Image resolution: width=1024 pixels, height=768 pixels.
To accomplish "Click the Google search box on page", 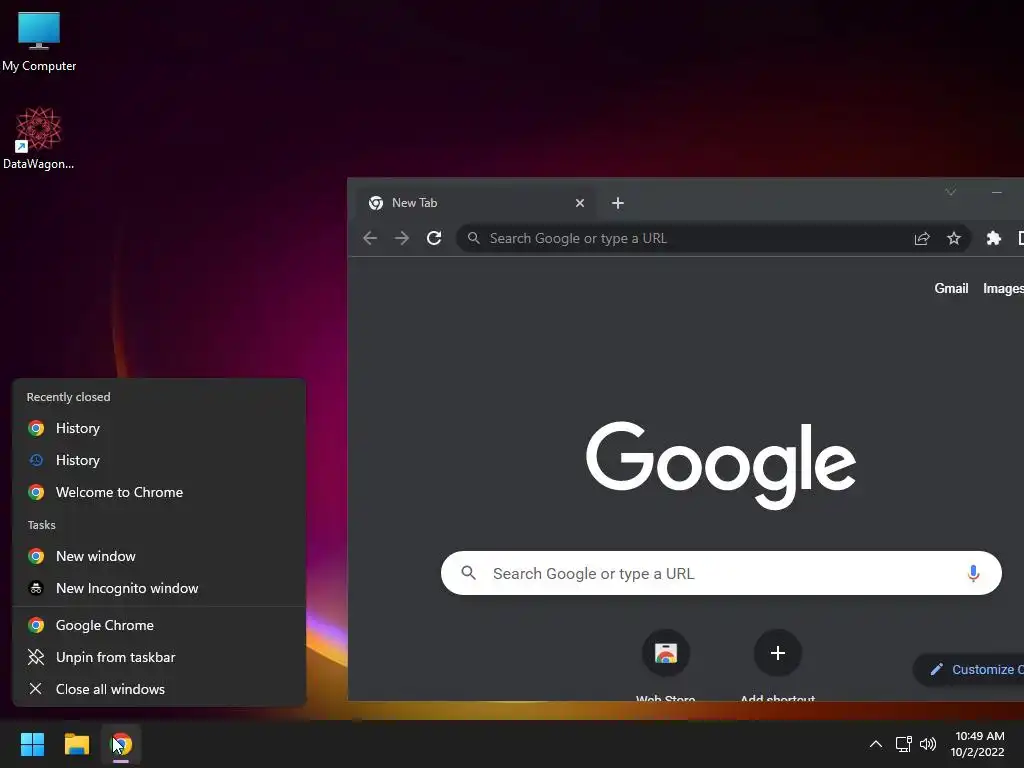I will coord(721,573).
